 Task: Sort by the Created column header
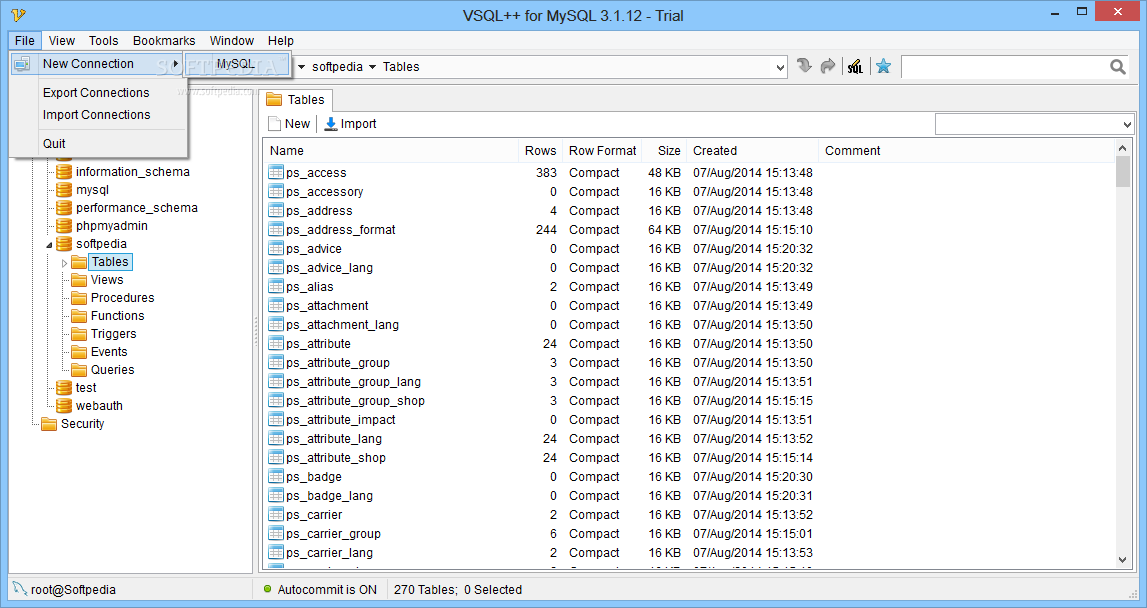coord(753,151)
